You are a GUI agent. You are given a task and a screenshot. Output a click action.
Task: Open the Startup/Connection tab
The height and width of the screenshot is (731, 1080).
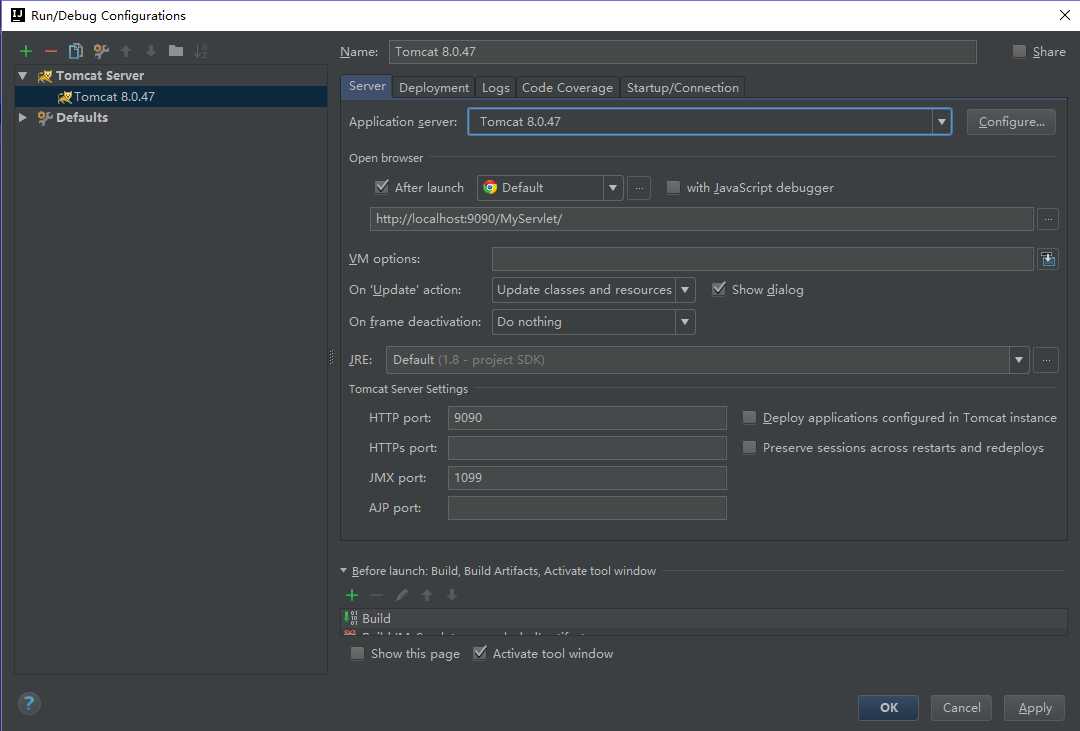point(682,87)
